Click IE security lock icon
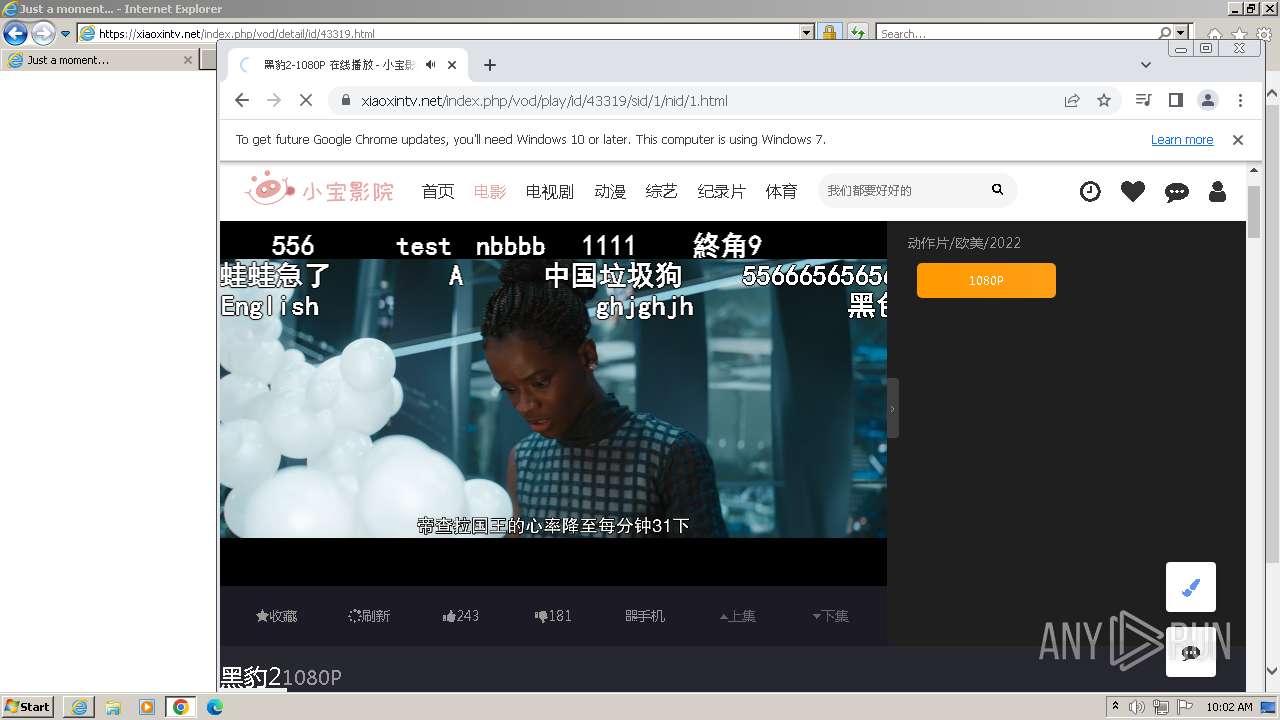The height and width of the screenshot is (720, 1280). click(829, 33)
